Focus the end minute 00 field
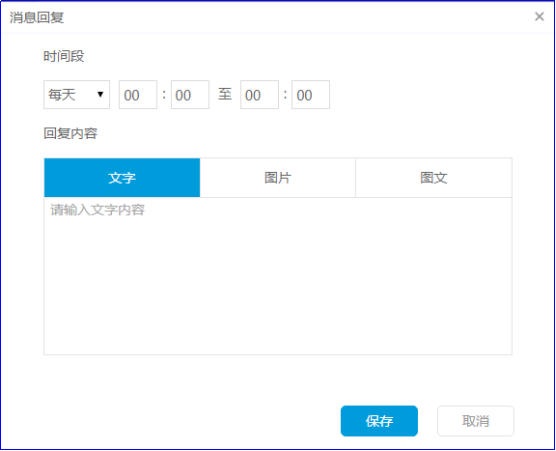The width and height of the screenshot is (556, 451). click(x=311, y=95)
